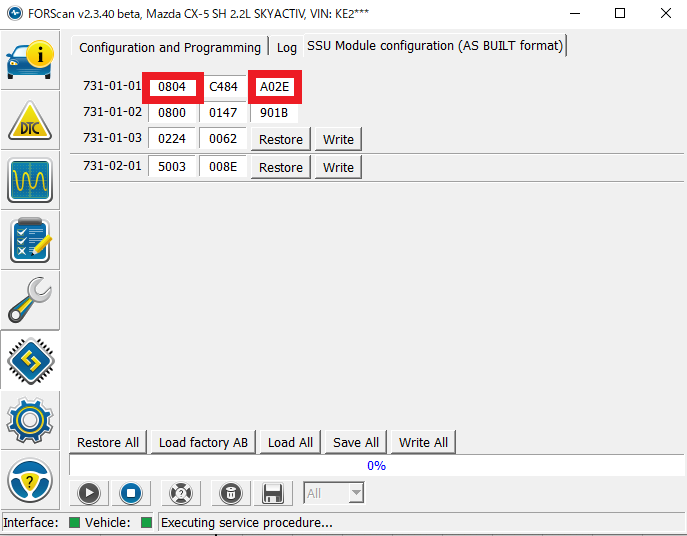Minimize the FORScan window
The image size is (687, 536).
point(575,14)
